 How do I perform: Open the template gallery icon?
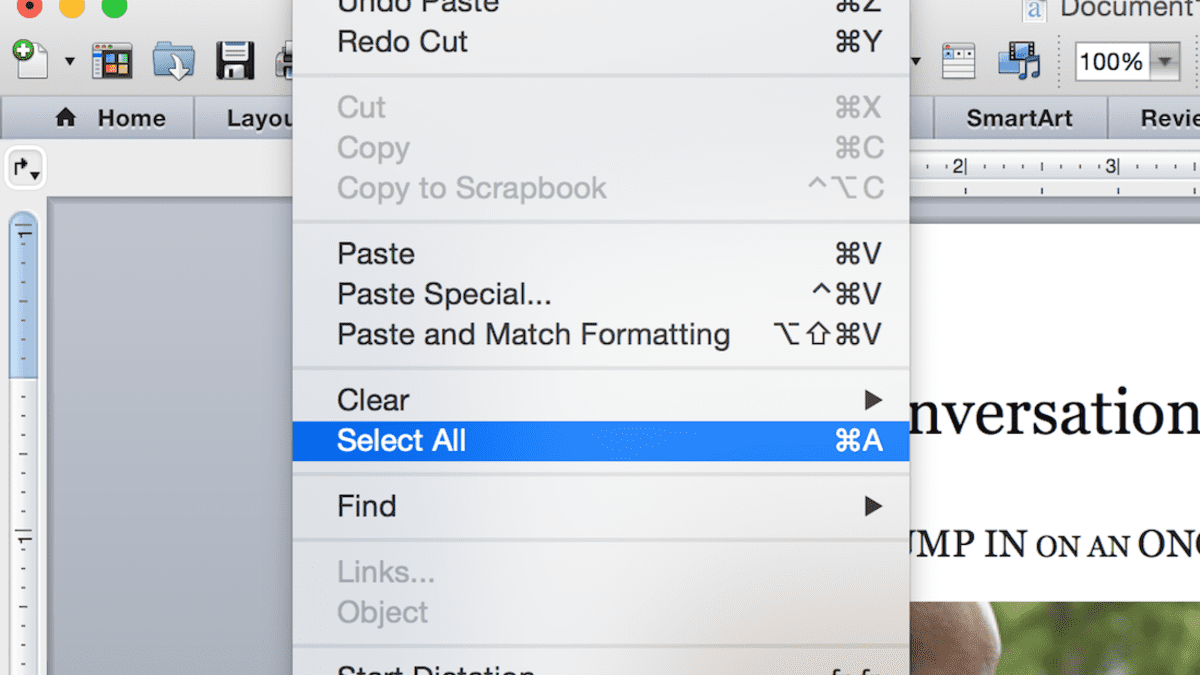[112, 61]
